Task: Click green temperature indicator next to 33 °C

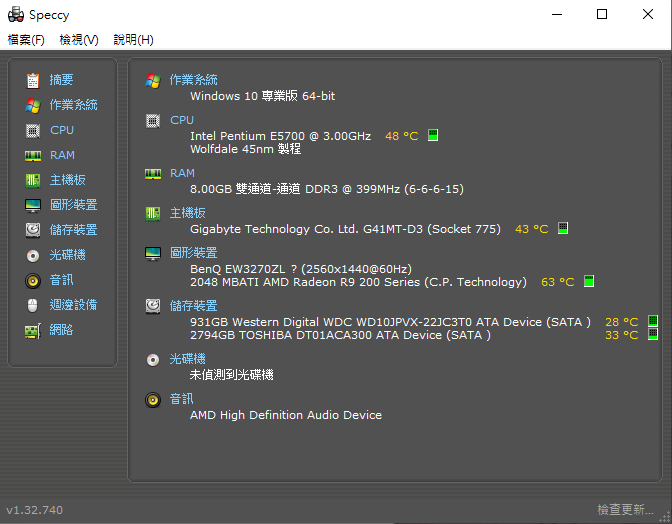Action: (x=653, y=334)
